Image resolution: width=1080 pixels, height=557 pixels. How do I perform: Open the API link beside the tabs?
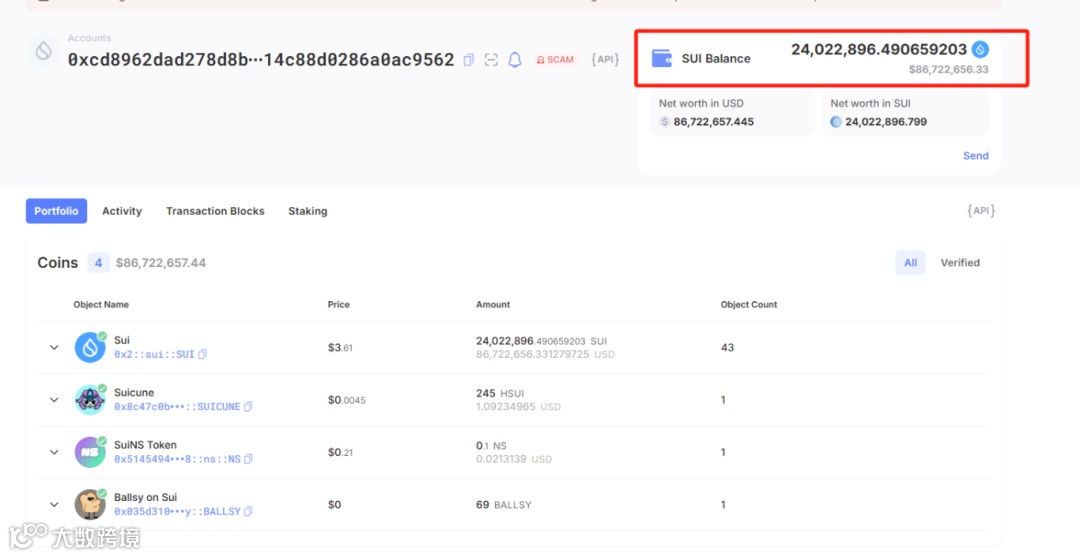tap(981, 210)
